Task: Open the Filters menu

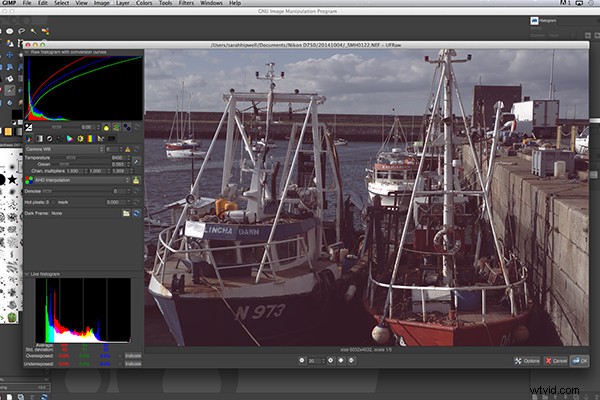Action: 186,3
